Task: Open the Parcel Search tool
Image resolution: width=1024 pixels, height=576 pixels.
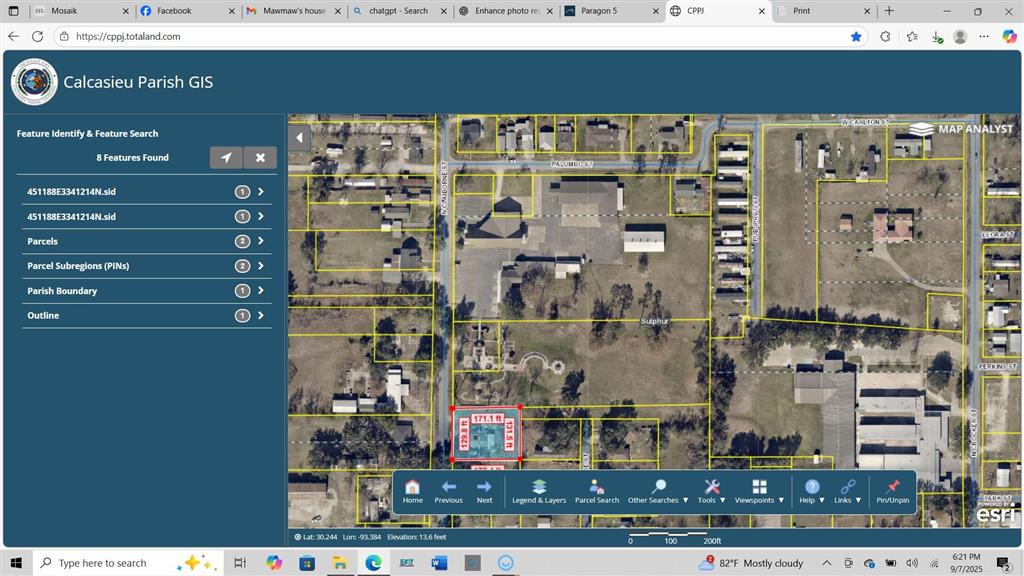Action: [x=596, y=492]
